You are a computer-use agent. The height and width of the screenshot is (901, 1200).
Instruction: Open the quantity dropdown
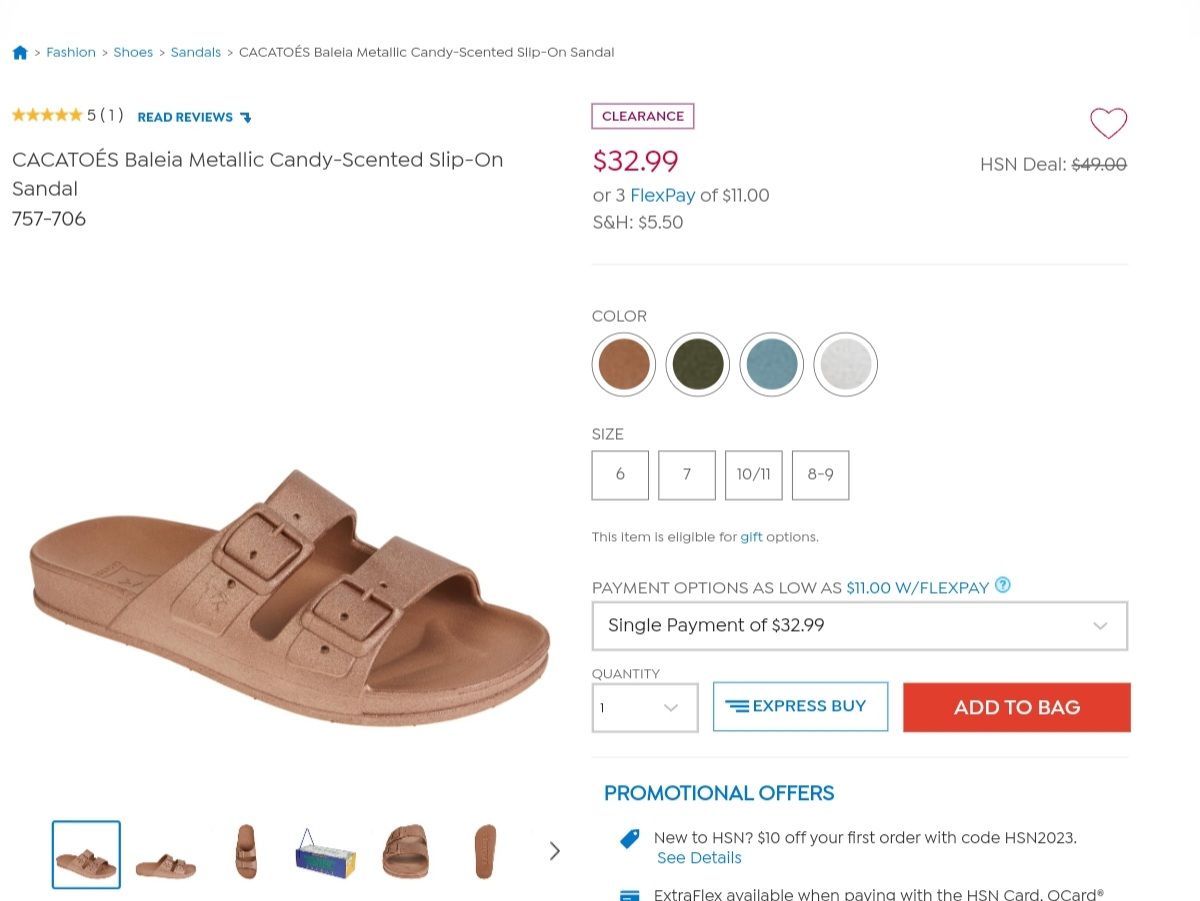644,706
